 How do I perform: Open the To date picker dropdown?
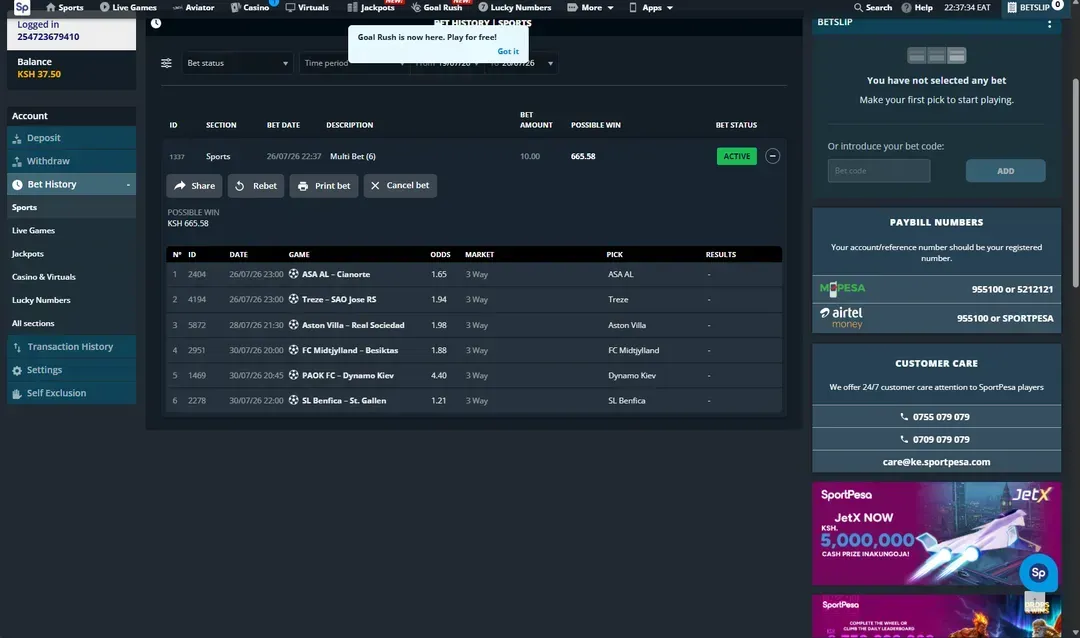(x=521, y=63)
